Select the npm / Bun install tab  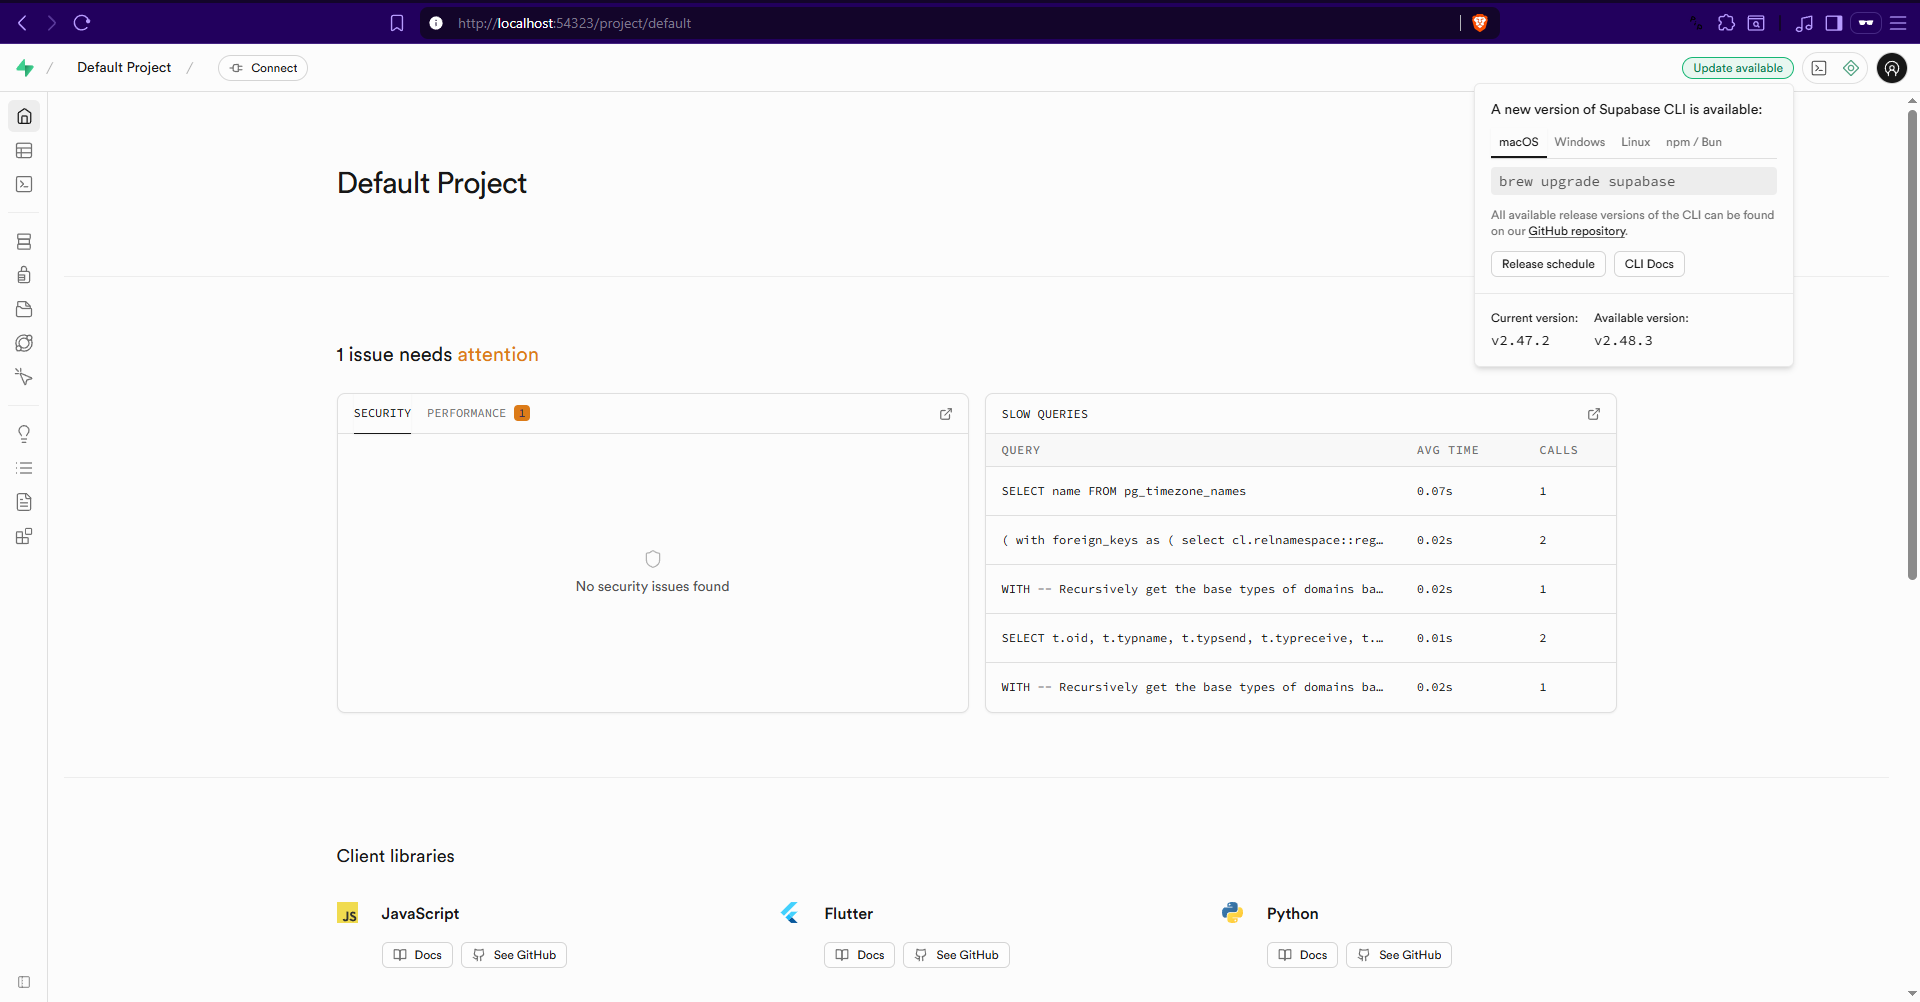[1694, 142]
